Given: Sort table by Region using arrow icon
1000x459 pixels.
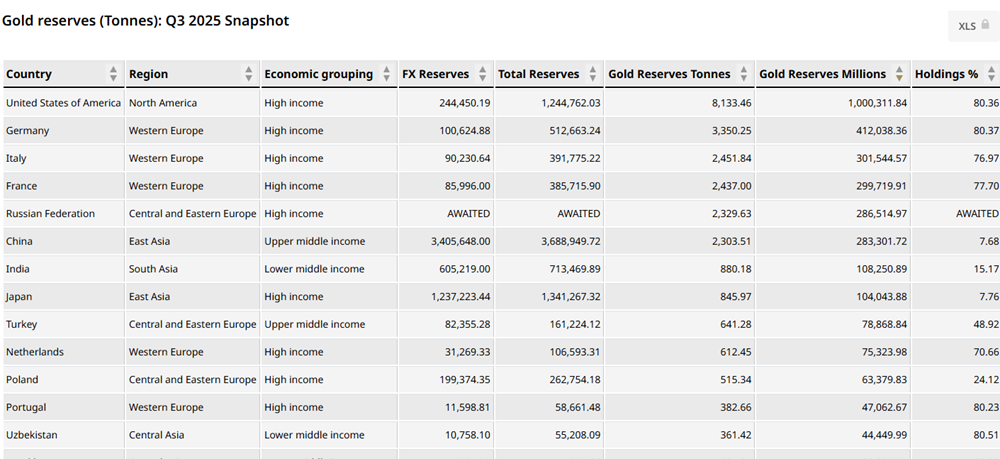Looking at the screenshot, I should 248,74.
